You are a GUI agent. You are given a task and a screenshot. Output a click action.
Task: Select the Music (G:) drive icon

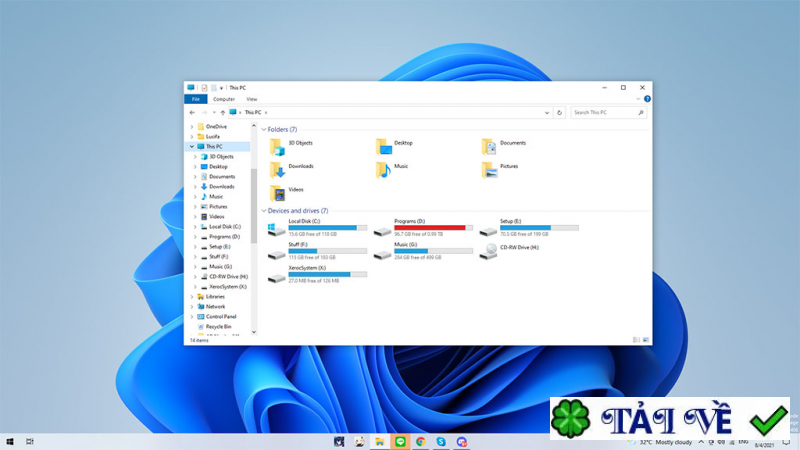382,253
